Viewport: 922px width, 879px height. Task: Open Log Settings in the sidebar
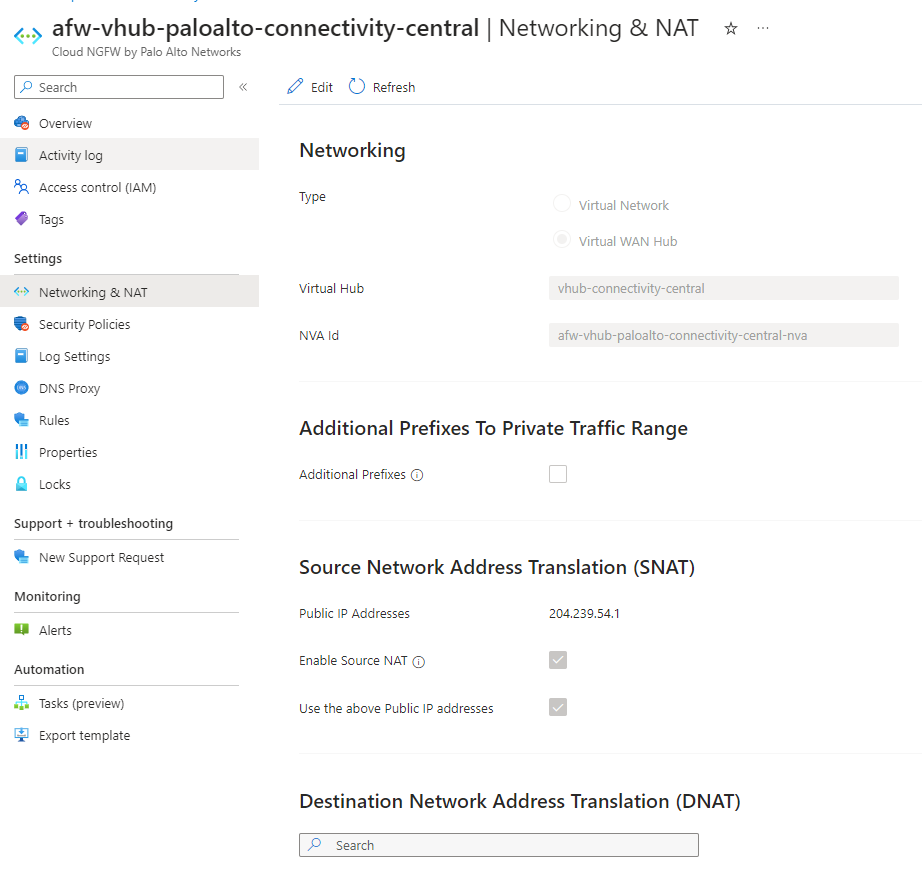tap(74, 356)
